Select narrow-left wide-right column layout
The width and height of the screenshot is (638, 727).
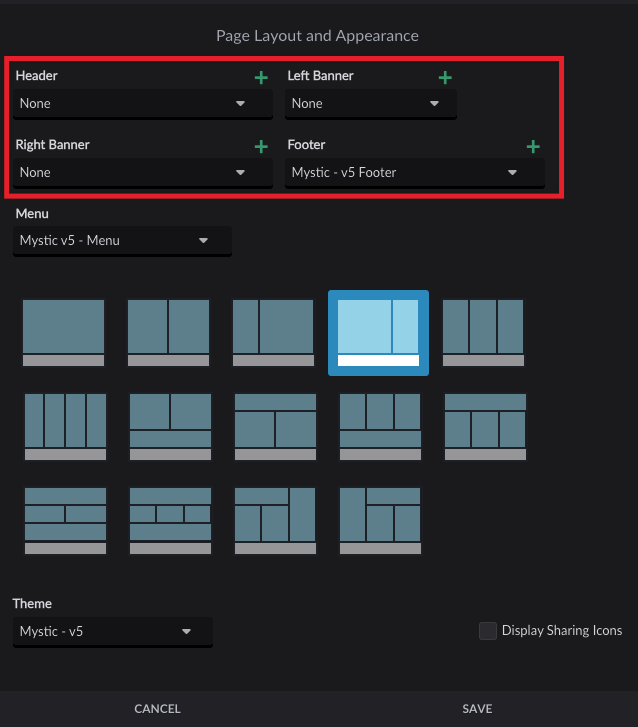click(273, 333)
